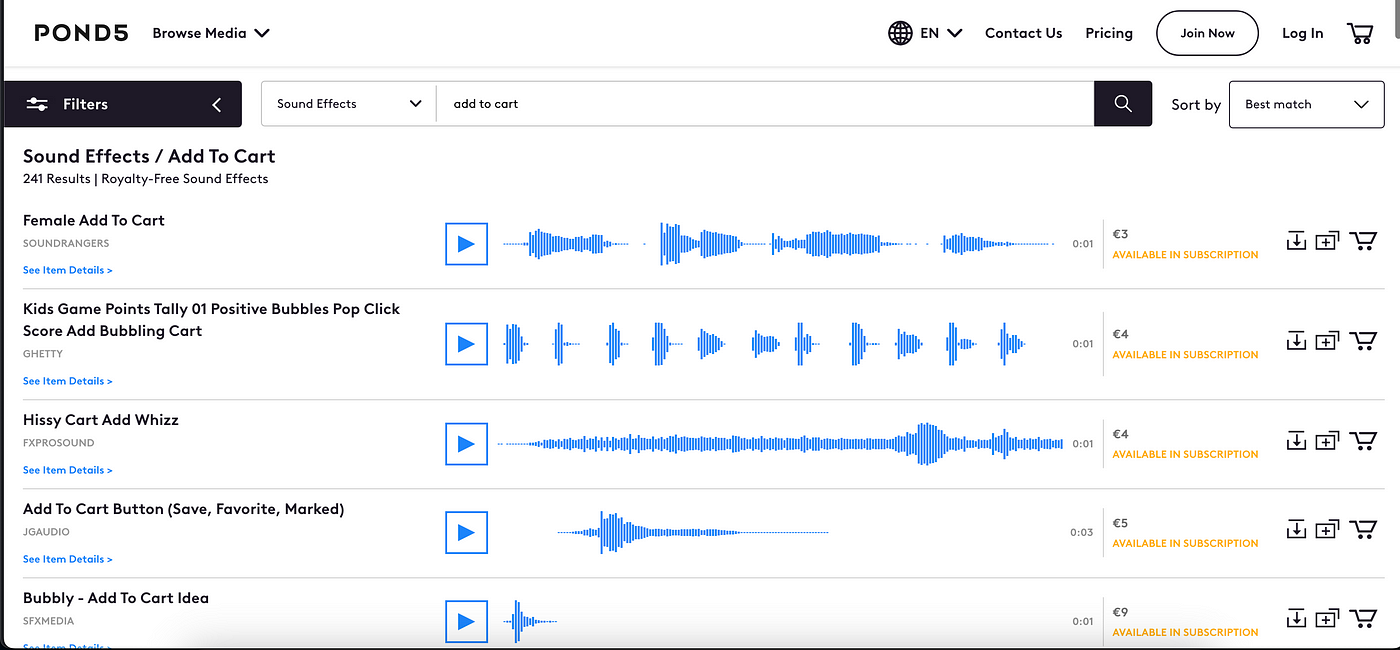Click the search magnifier icon
The height and width of the screenshot is (650, 1400).
(1122, 103)
